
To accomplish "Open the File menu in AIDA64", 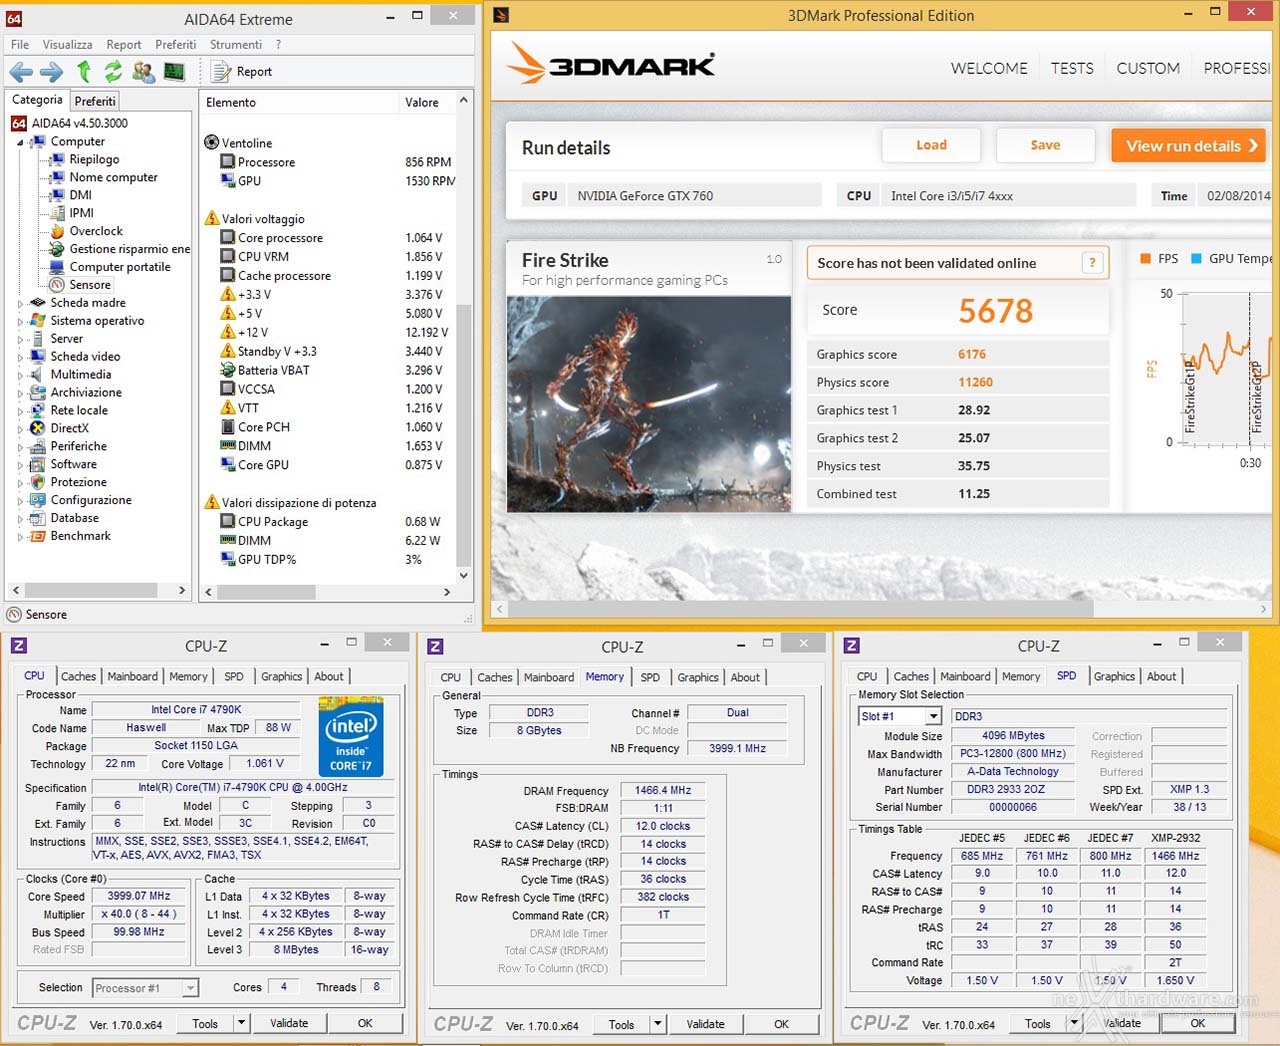I will (20, 45).
